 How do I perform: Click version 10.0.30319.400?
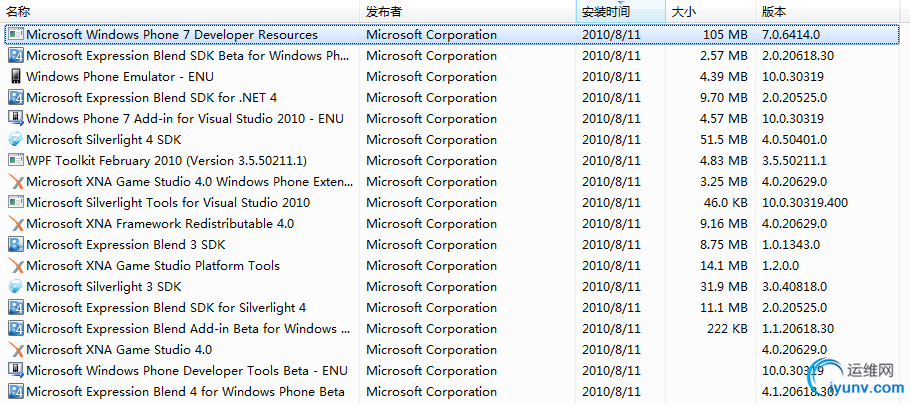pyautogui.click(x=805, y=203)
